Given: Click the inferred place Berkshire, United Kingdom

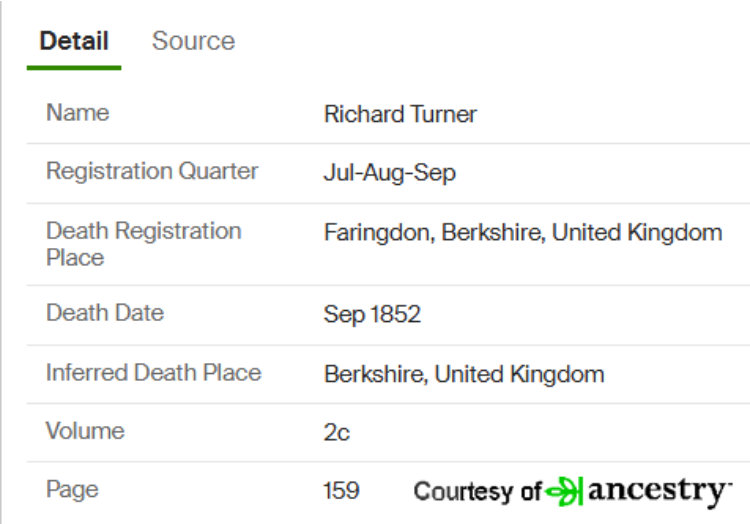Looking at the screenshot, I should click(x=464, y=374).
